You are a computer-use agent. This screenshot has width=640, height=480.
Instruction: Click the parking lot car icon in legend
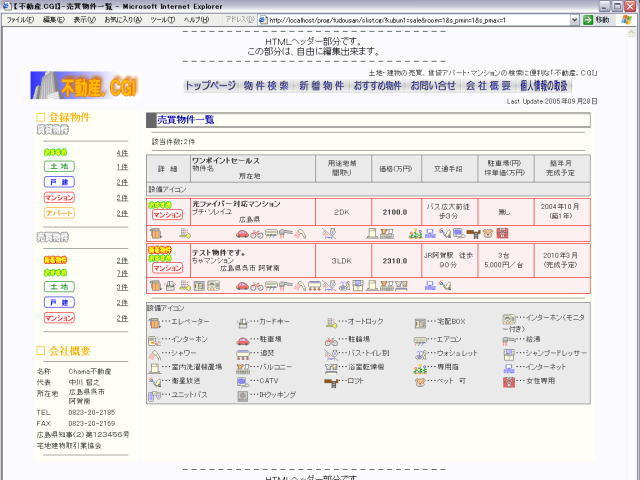pos(243,339)
